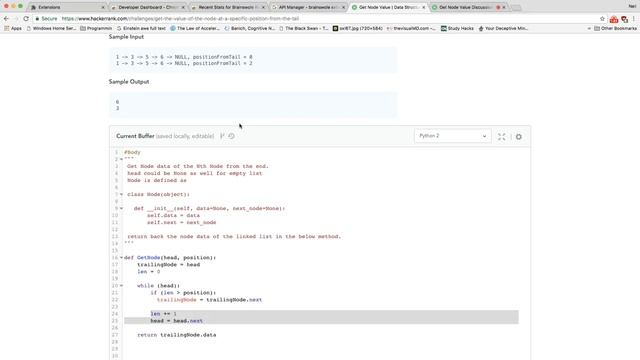This screenshot has width=640, height=360.
Task: Open Windows Home Server bookmark
Action: click(51, 29)
